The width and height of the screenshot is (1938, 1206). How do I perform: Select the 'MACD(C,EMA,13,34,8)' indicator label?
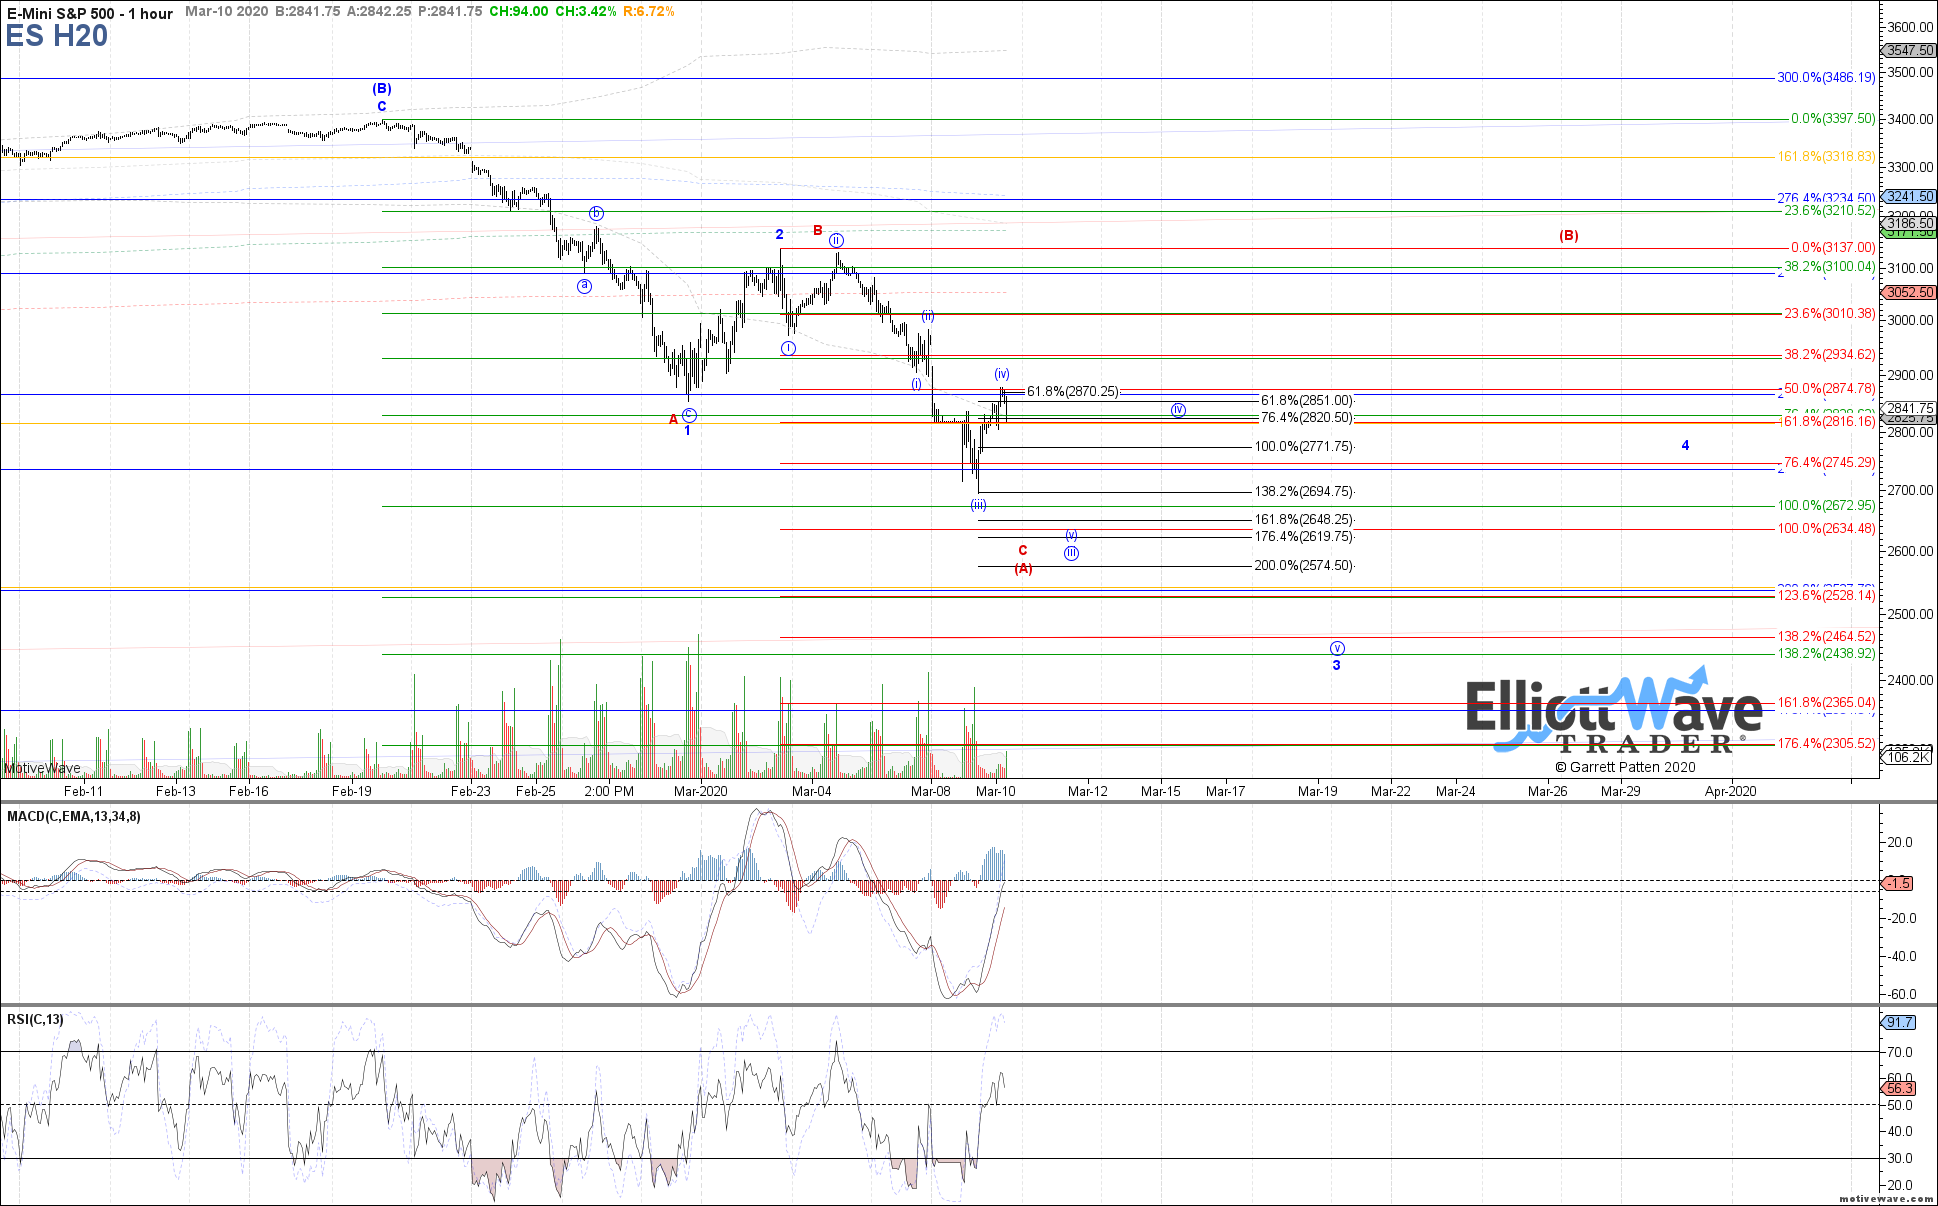tap(74, 817)
